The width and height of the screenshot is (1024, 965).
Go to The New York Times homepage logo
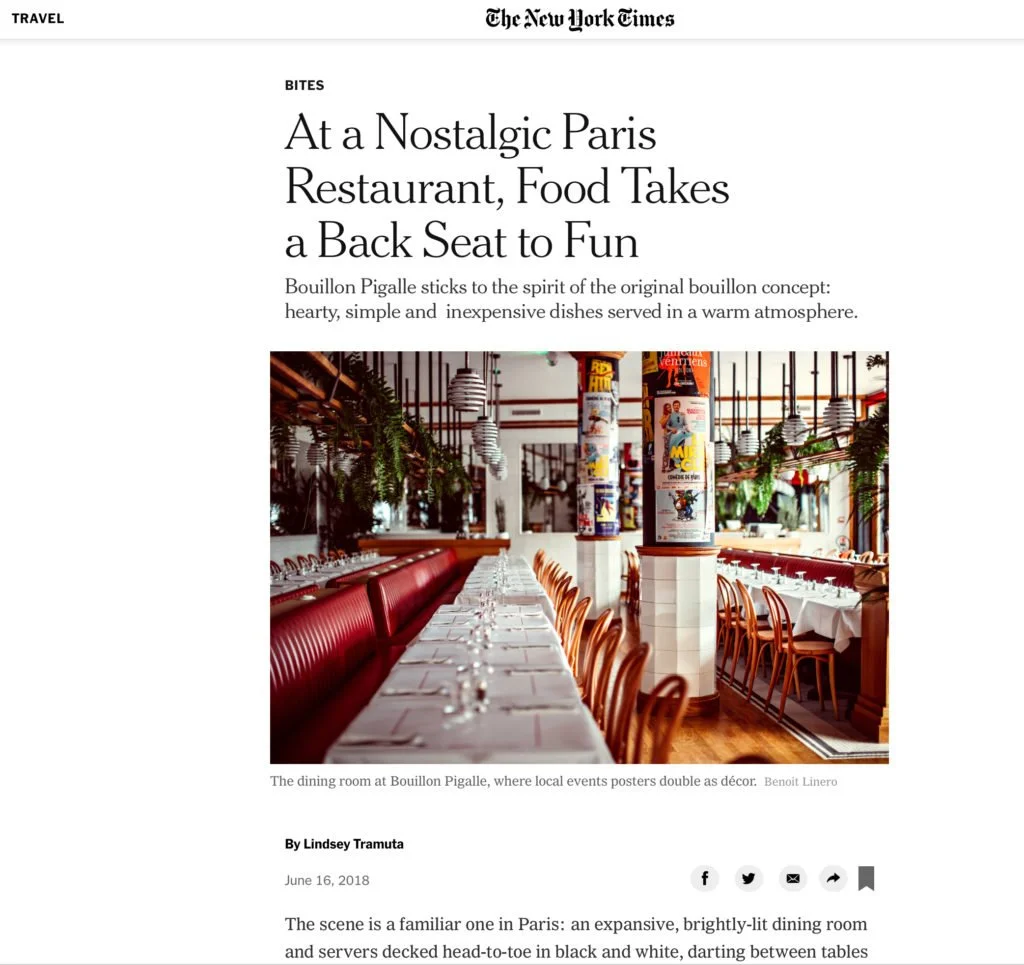tap(579, 19)
